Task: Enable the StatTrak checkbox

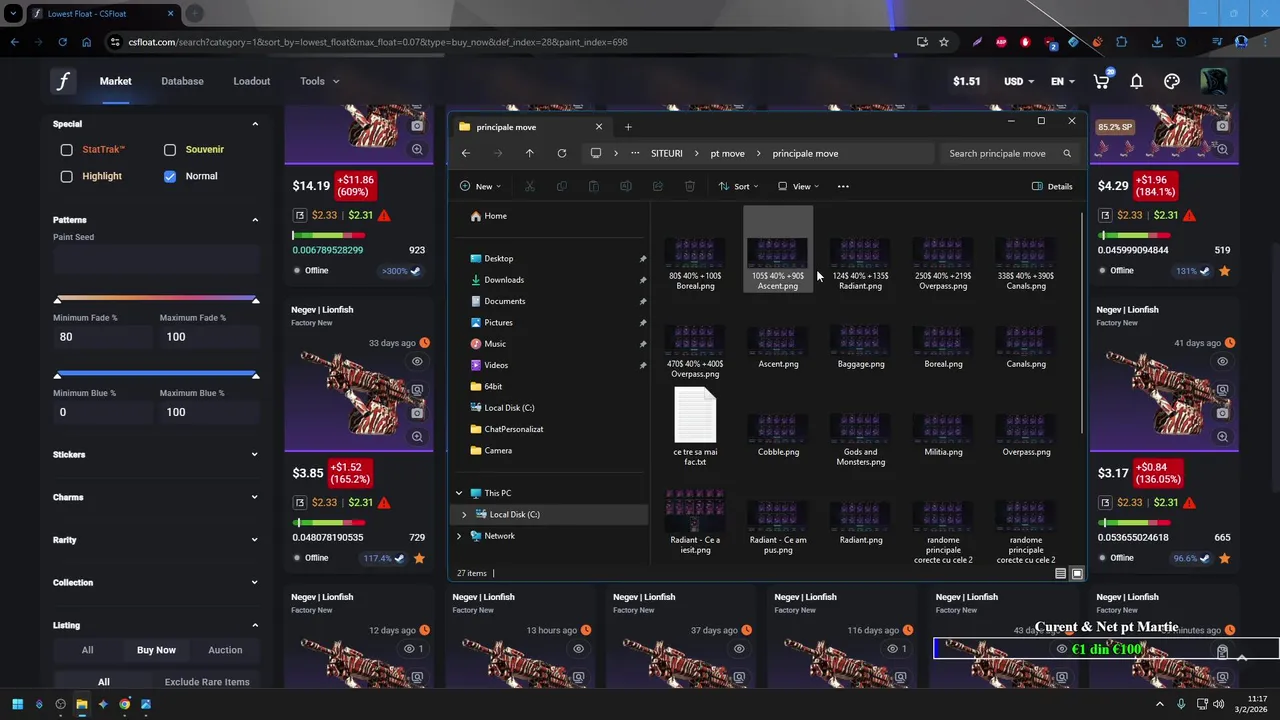Action: (66, 150)
